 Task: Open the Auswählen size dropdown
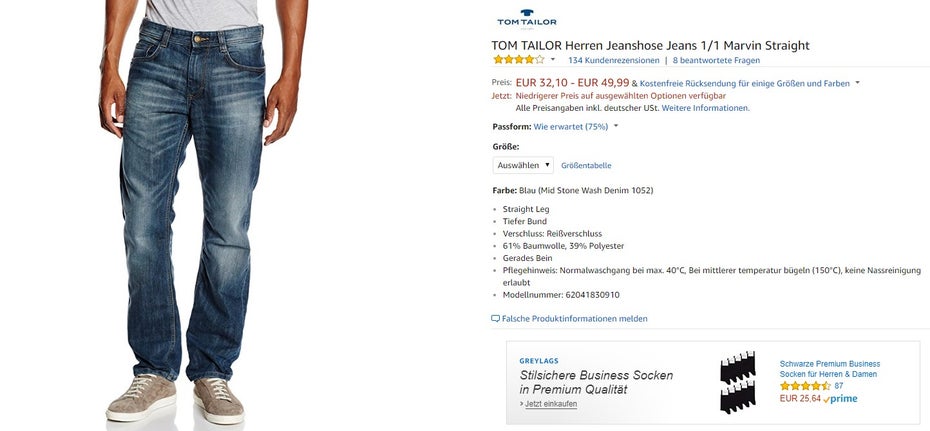523,165
